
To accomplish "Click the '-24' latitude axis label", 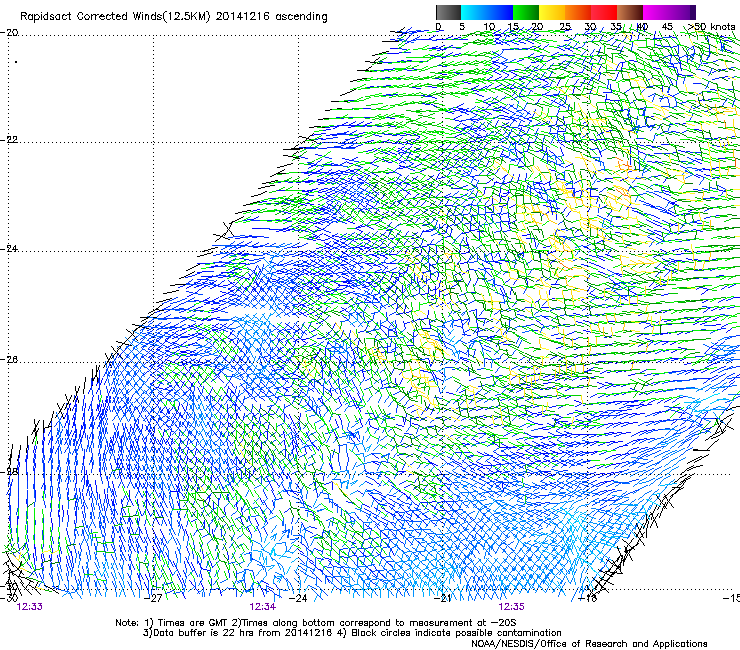I will click(9, 248).
